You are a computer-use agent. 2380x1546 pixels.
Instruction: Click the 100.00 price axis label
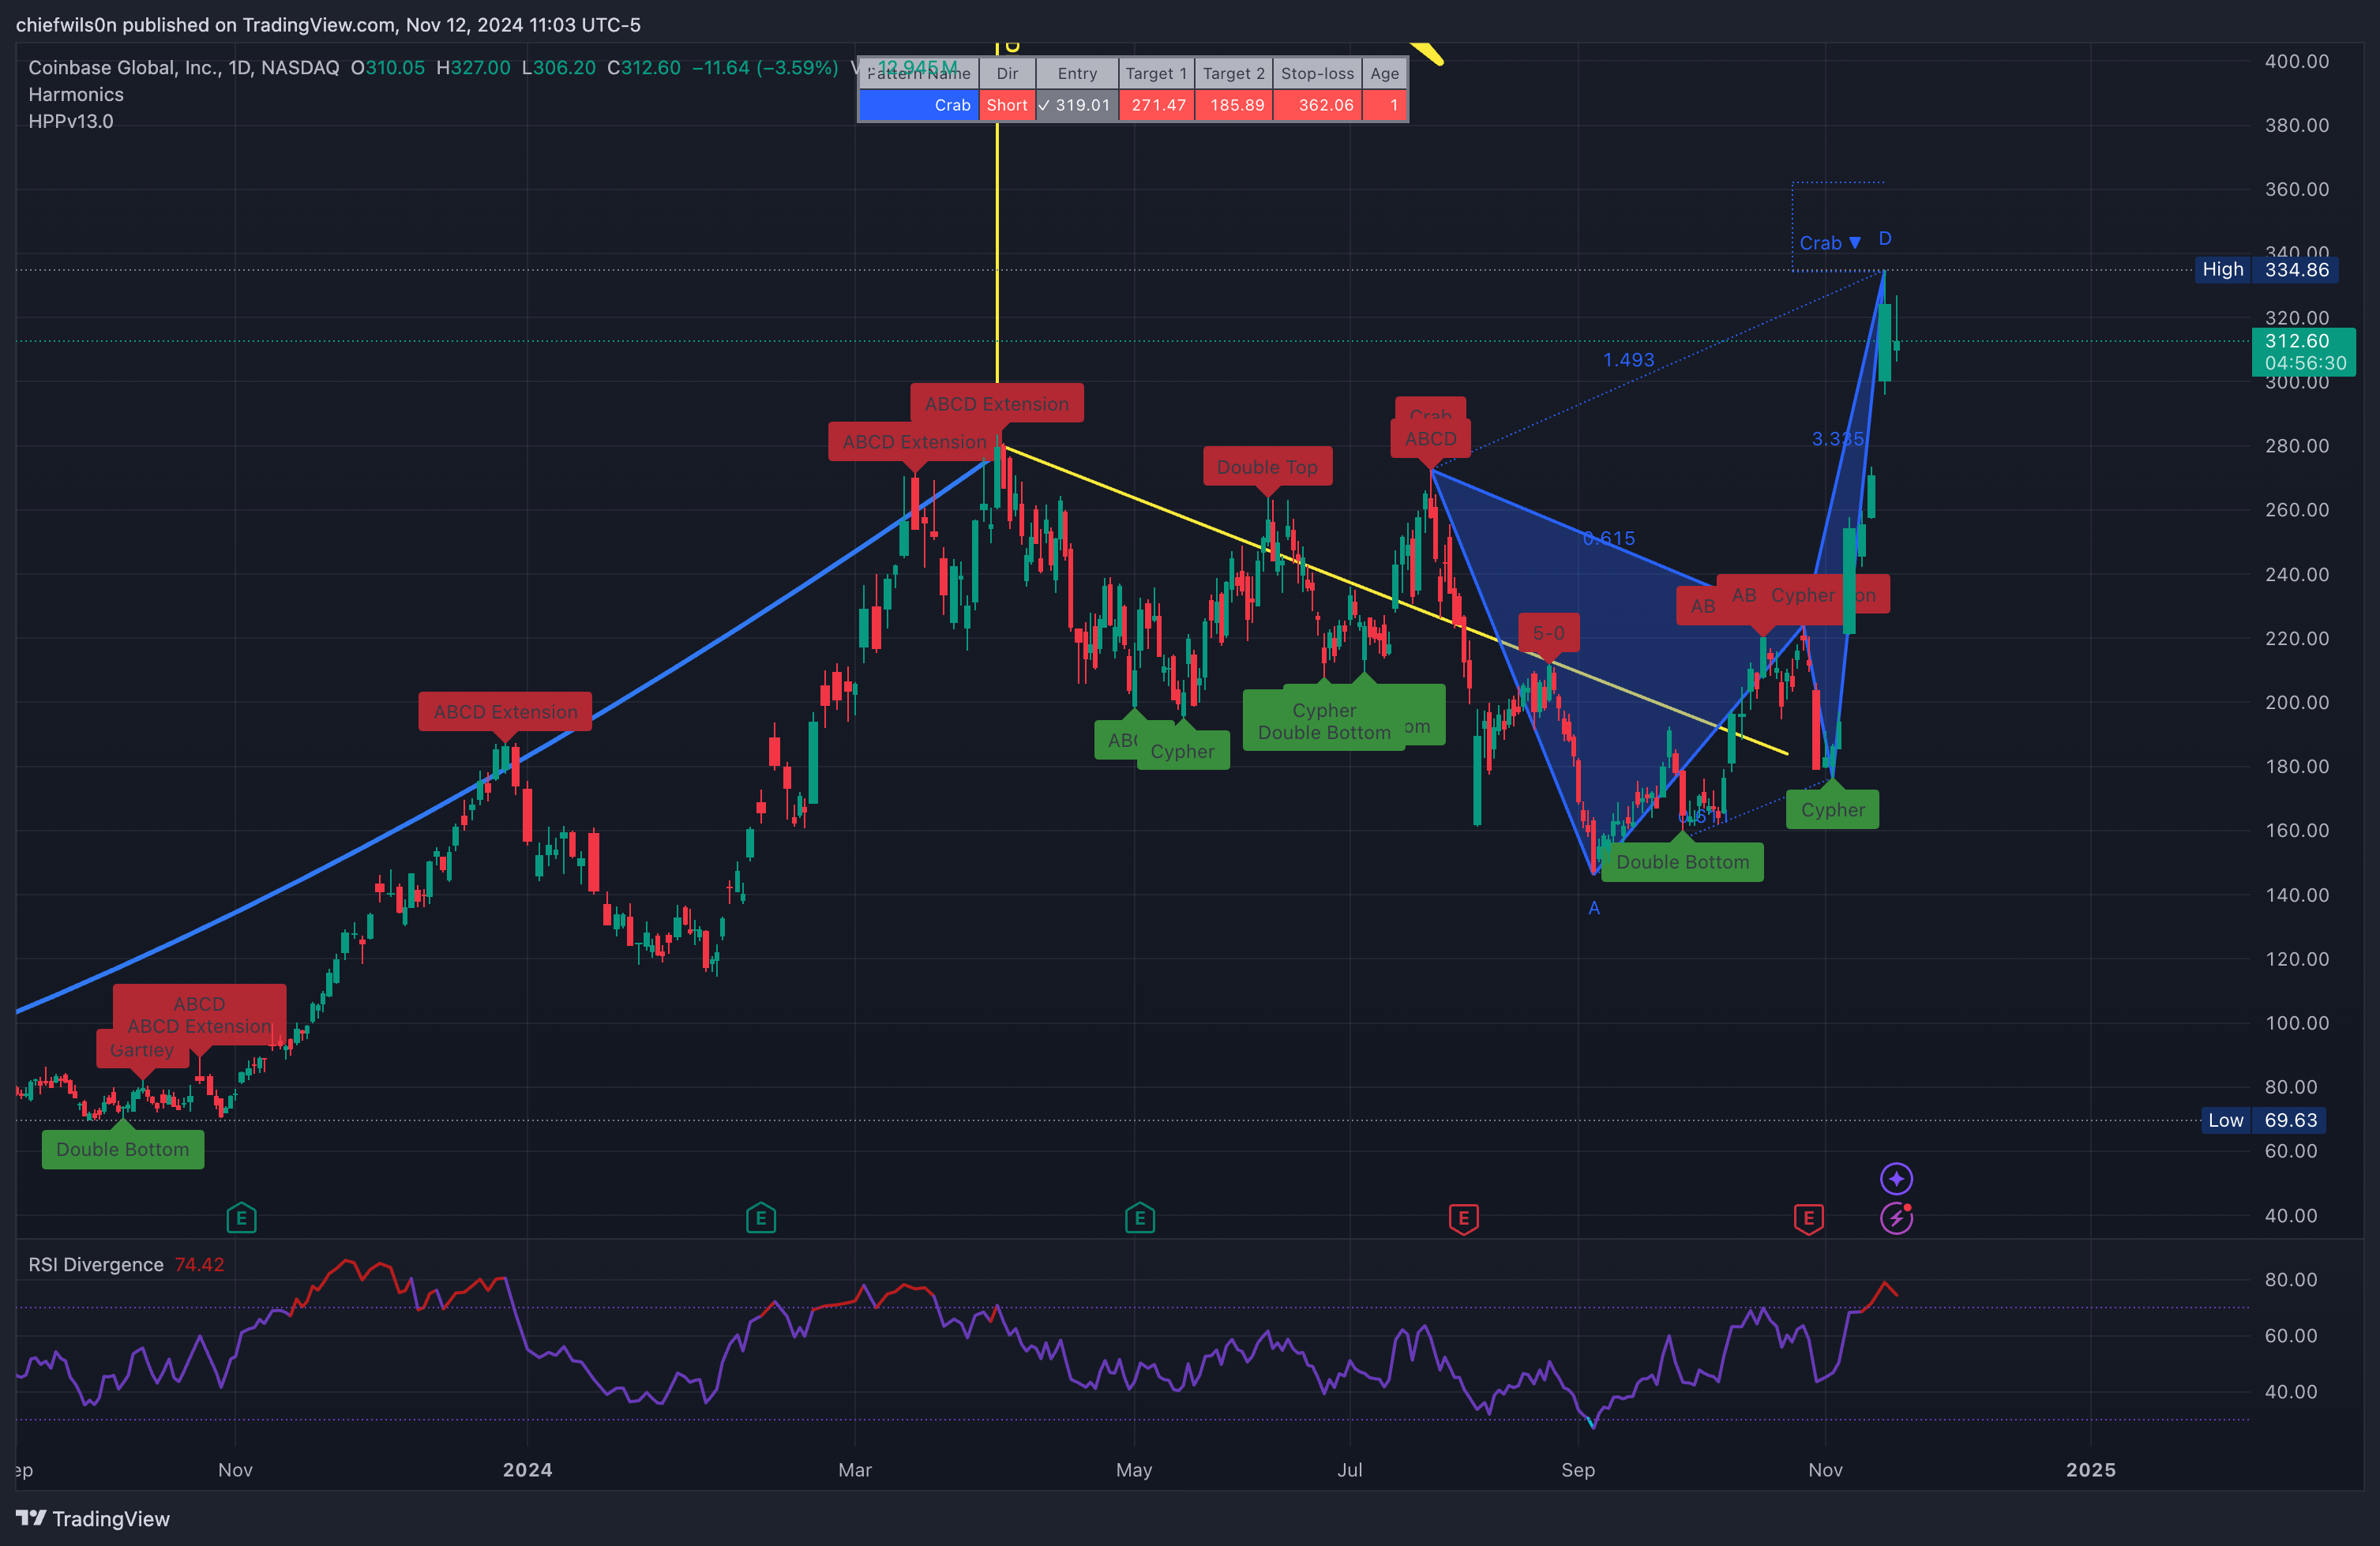tap(2297, 1022)
